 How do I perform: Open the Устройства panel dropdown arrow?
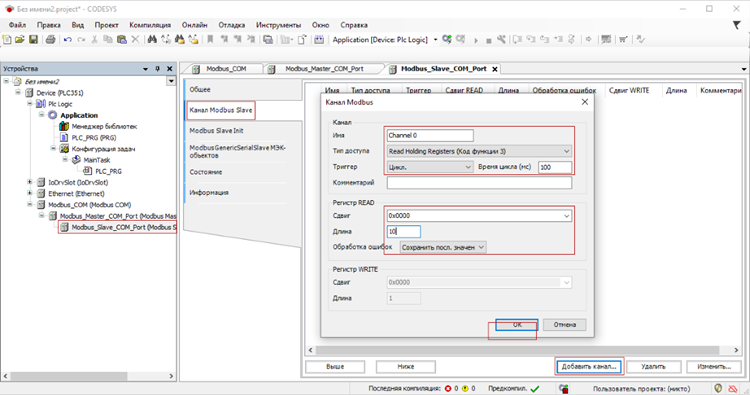[x=145, y=69]
